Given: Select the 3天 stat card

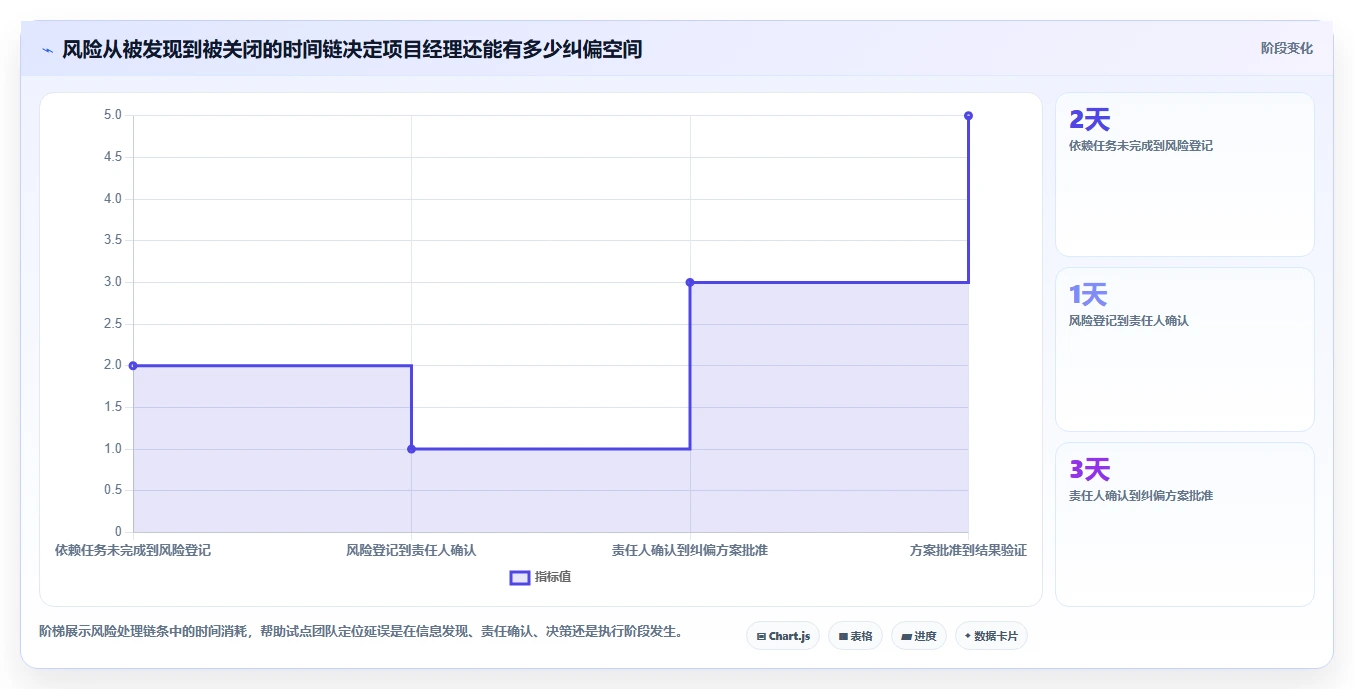Looking at the screenshot, I should tap(1184, 524).
